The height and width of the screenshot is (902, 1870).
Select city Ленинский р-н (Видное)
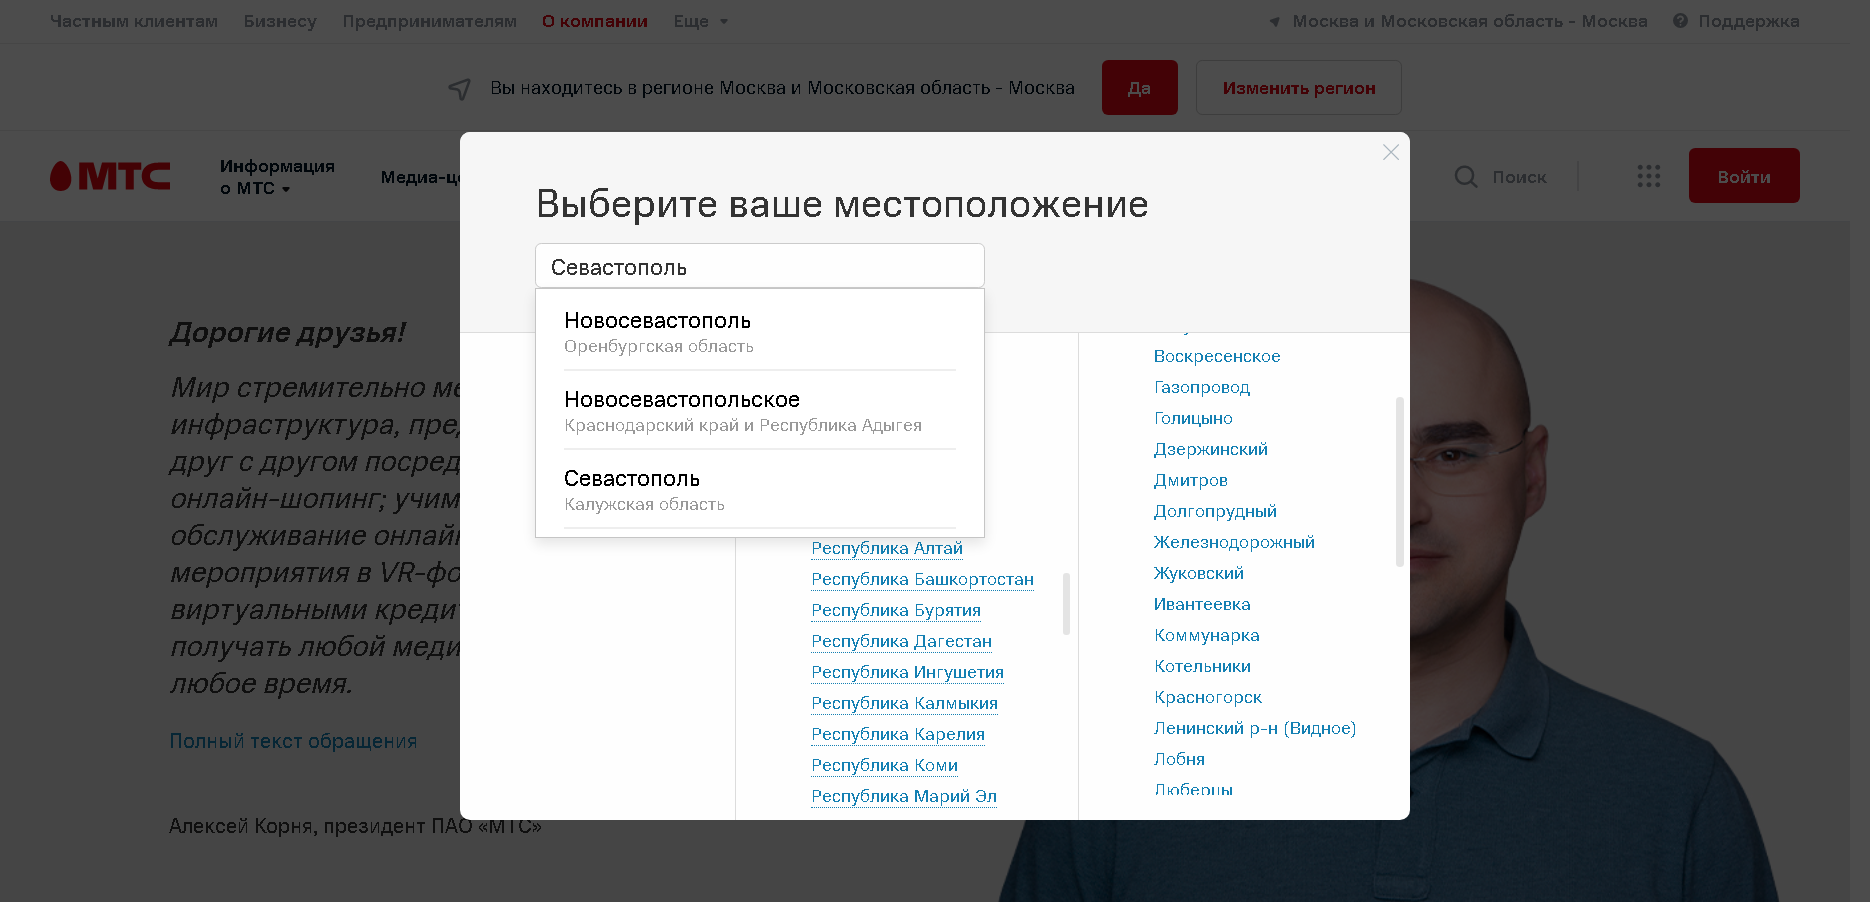(1255, 728)
